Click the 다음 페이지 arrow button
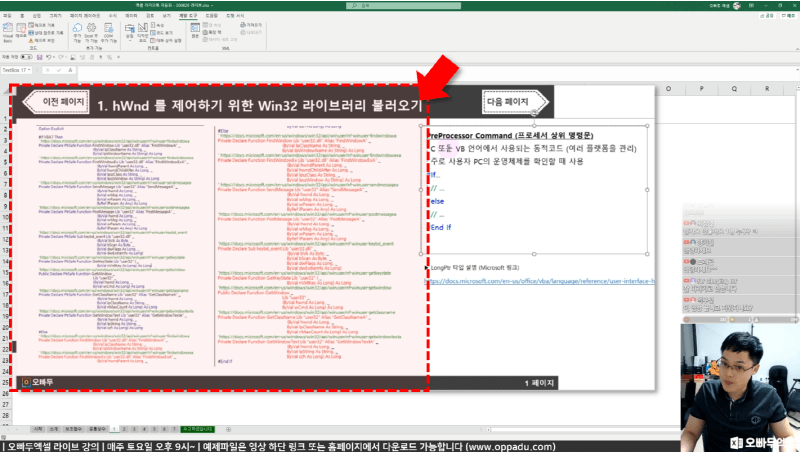800x452 pixels. (515, 102)
